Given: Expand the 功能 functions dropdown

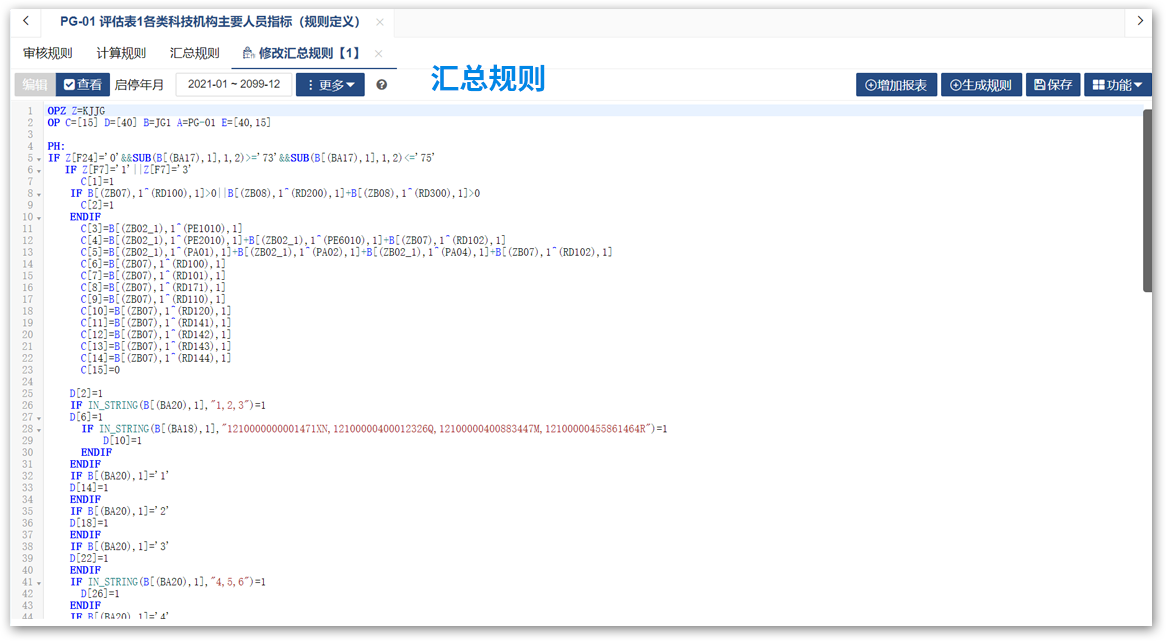Looking at the screenshot, I should pos(1118,85).
